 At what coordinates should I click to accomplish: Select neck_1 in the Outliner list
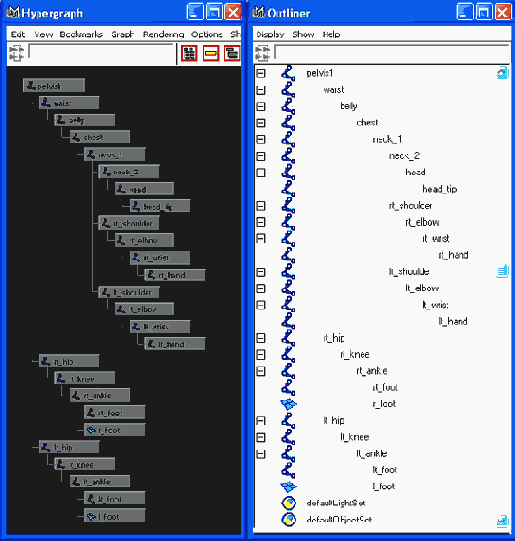[x=387, y=139]
